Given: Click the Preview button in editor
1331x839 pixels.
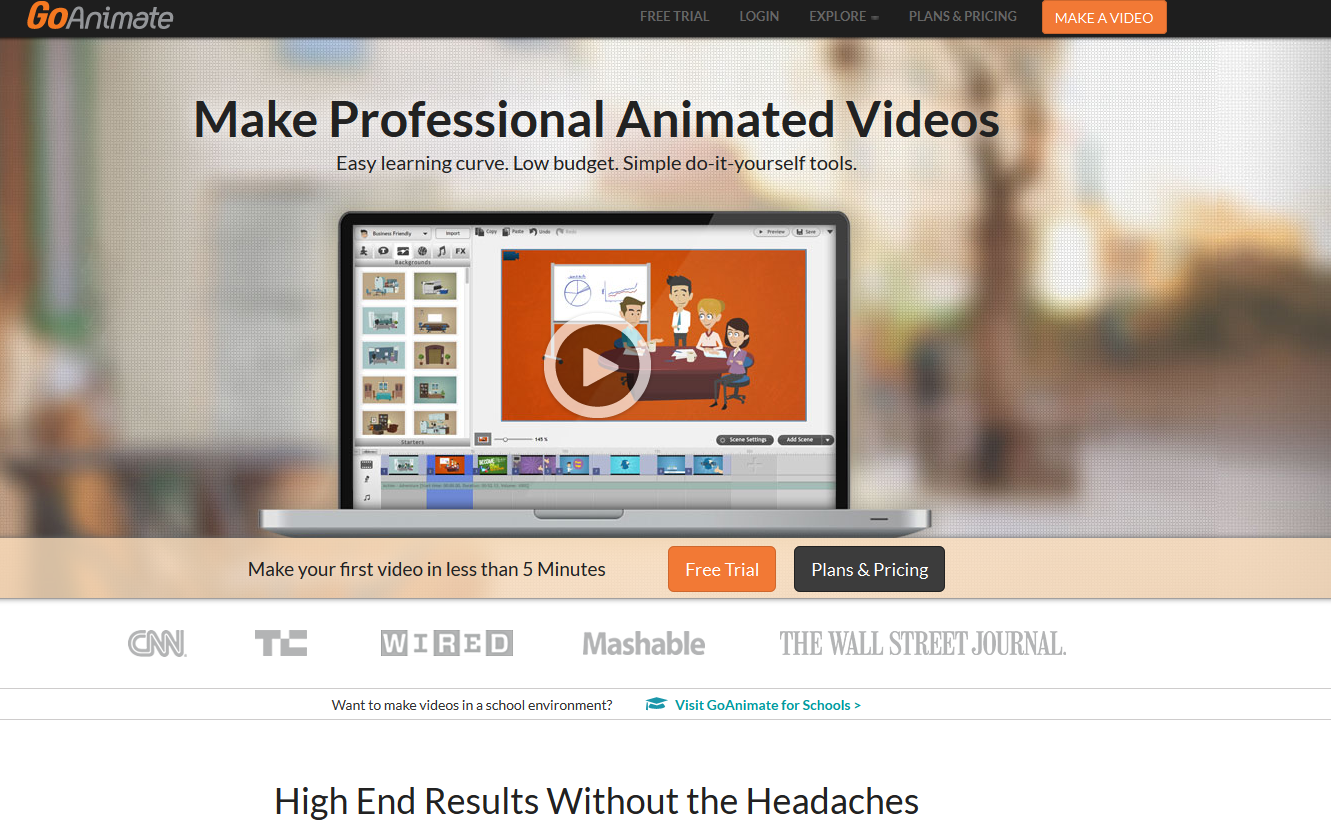Looking at the screenshot, I should [x=772, y=232].
